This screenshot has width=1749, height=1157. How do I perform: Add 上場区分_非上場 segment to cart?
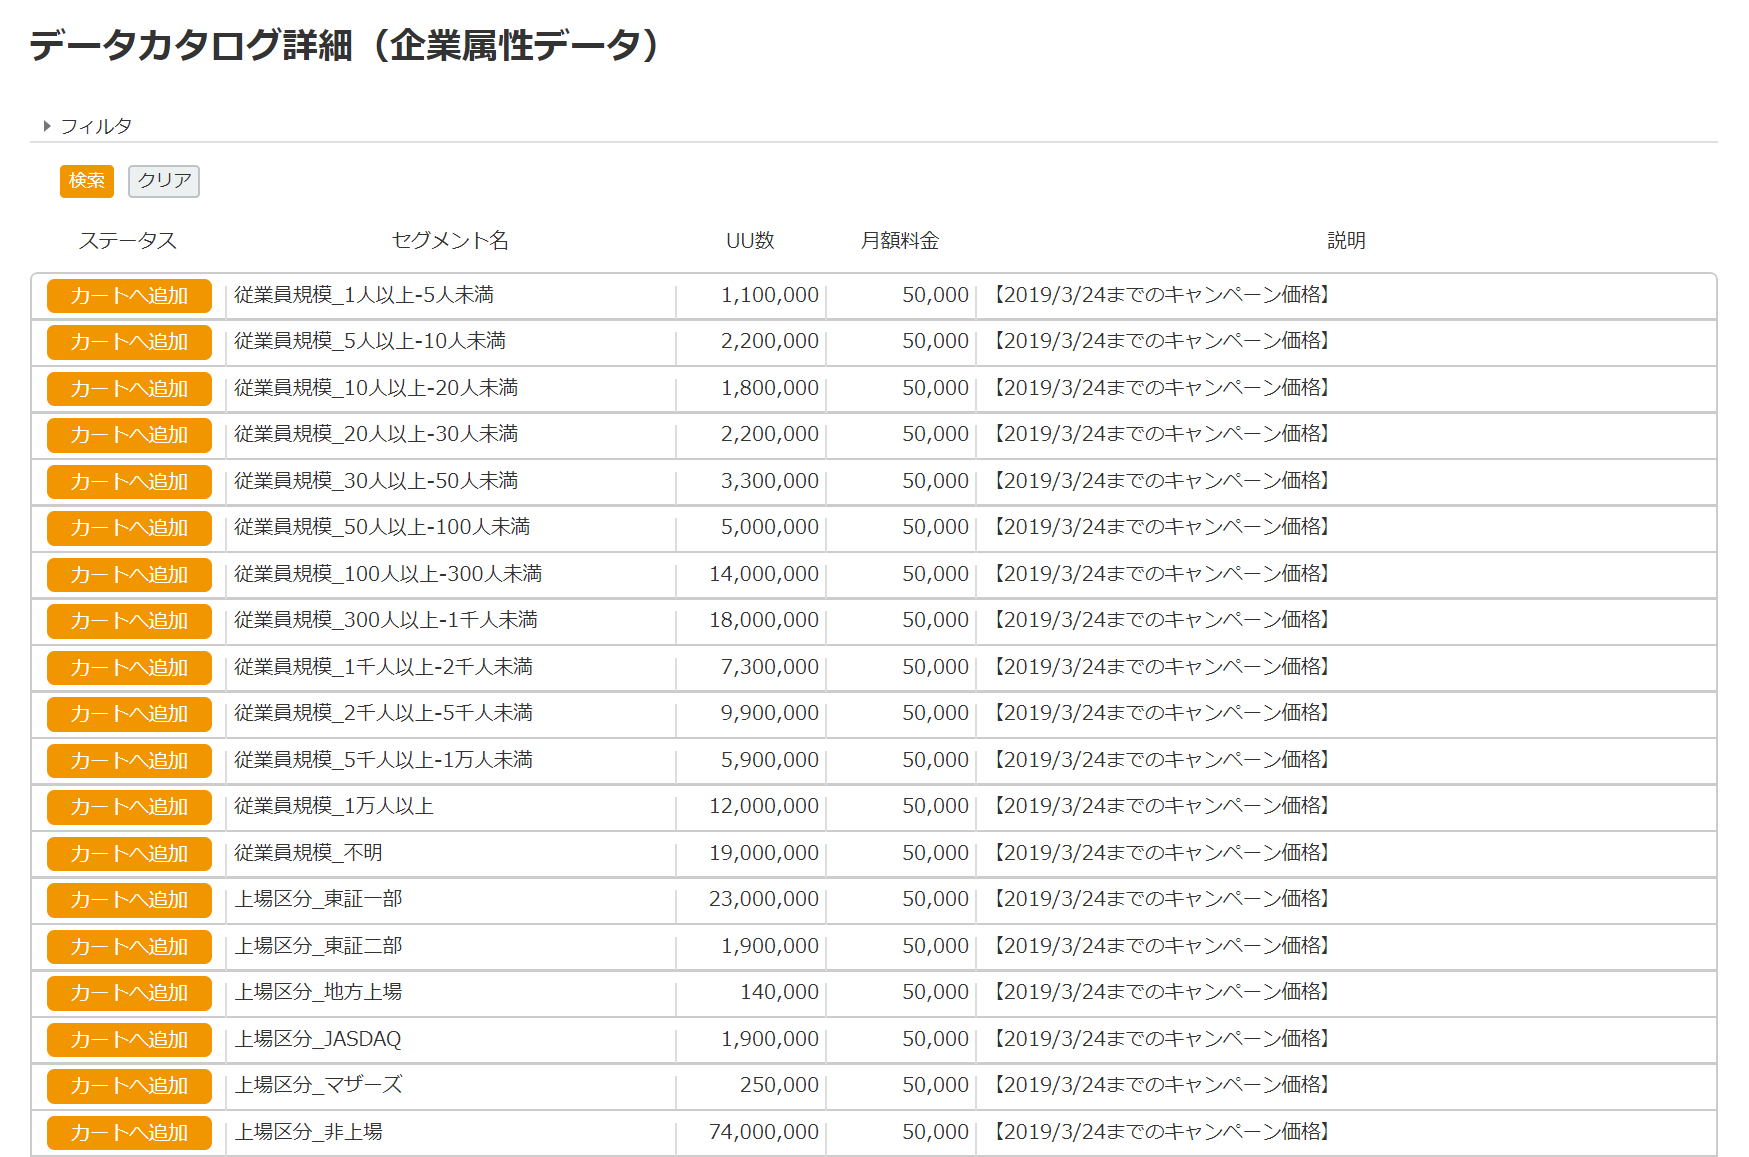pos(127,1132)
